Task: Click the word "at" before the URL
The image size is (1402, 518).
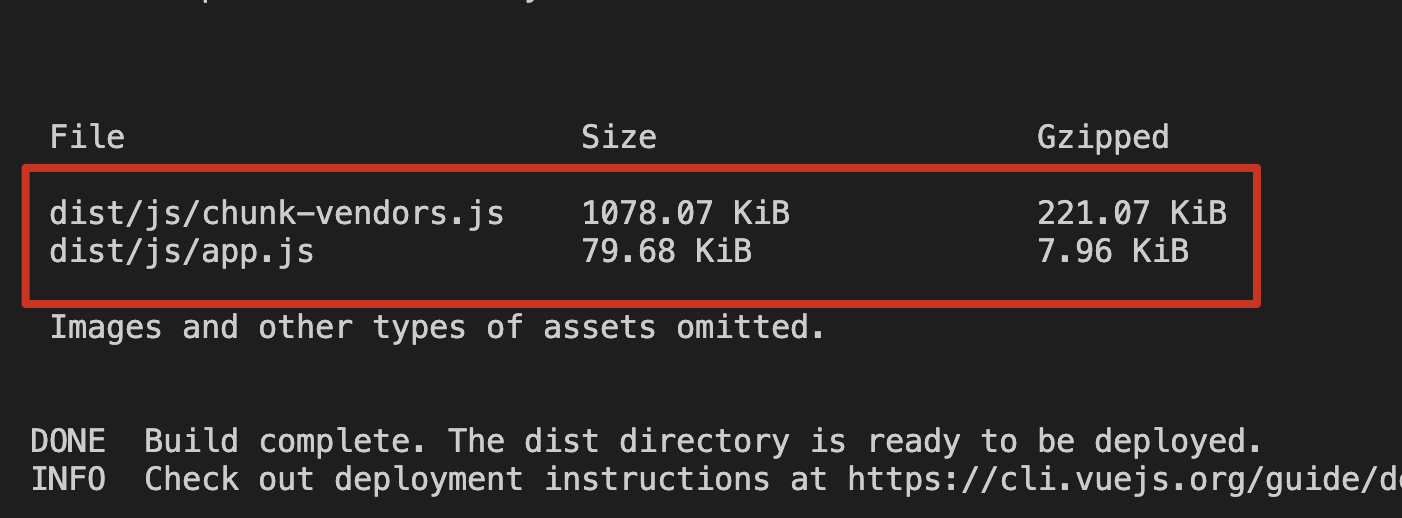Action: (x=808, y=480)
